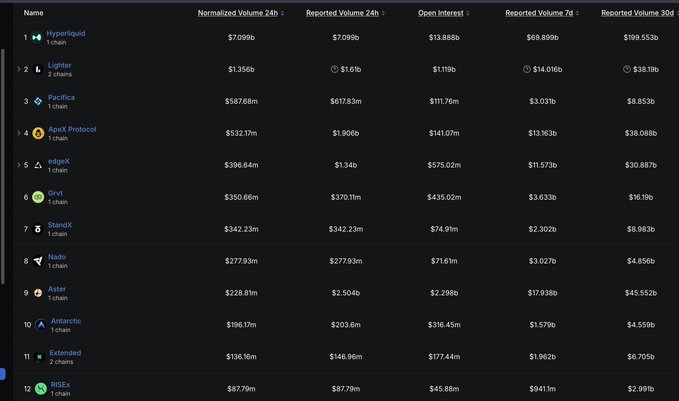The image size is (679, 401).
Task: Click '2 chains' under Lighter
Action: (60, 74)
